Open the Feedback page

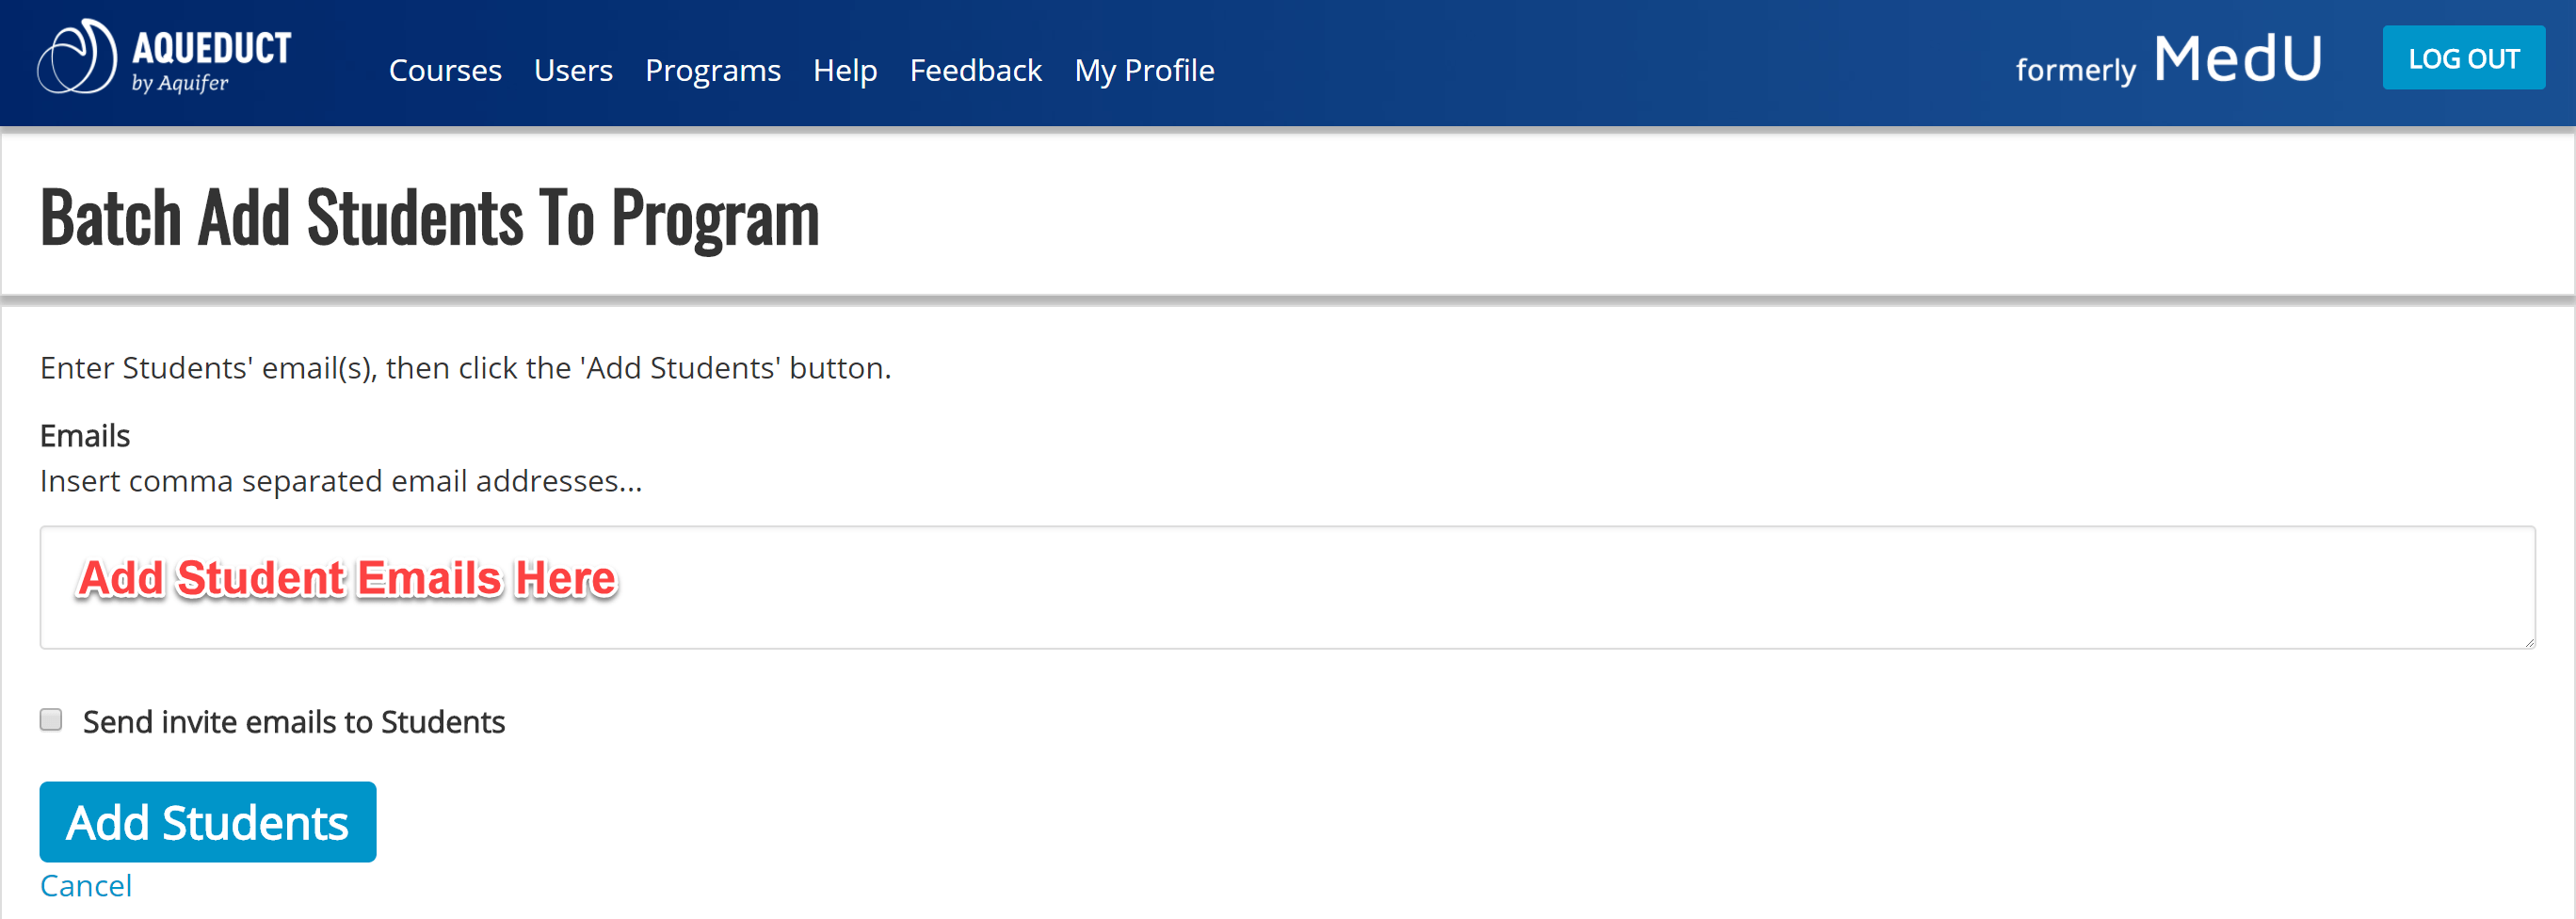tap(976, 70)
